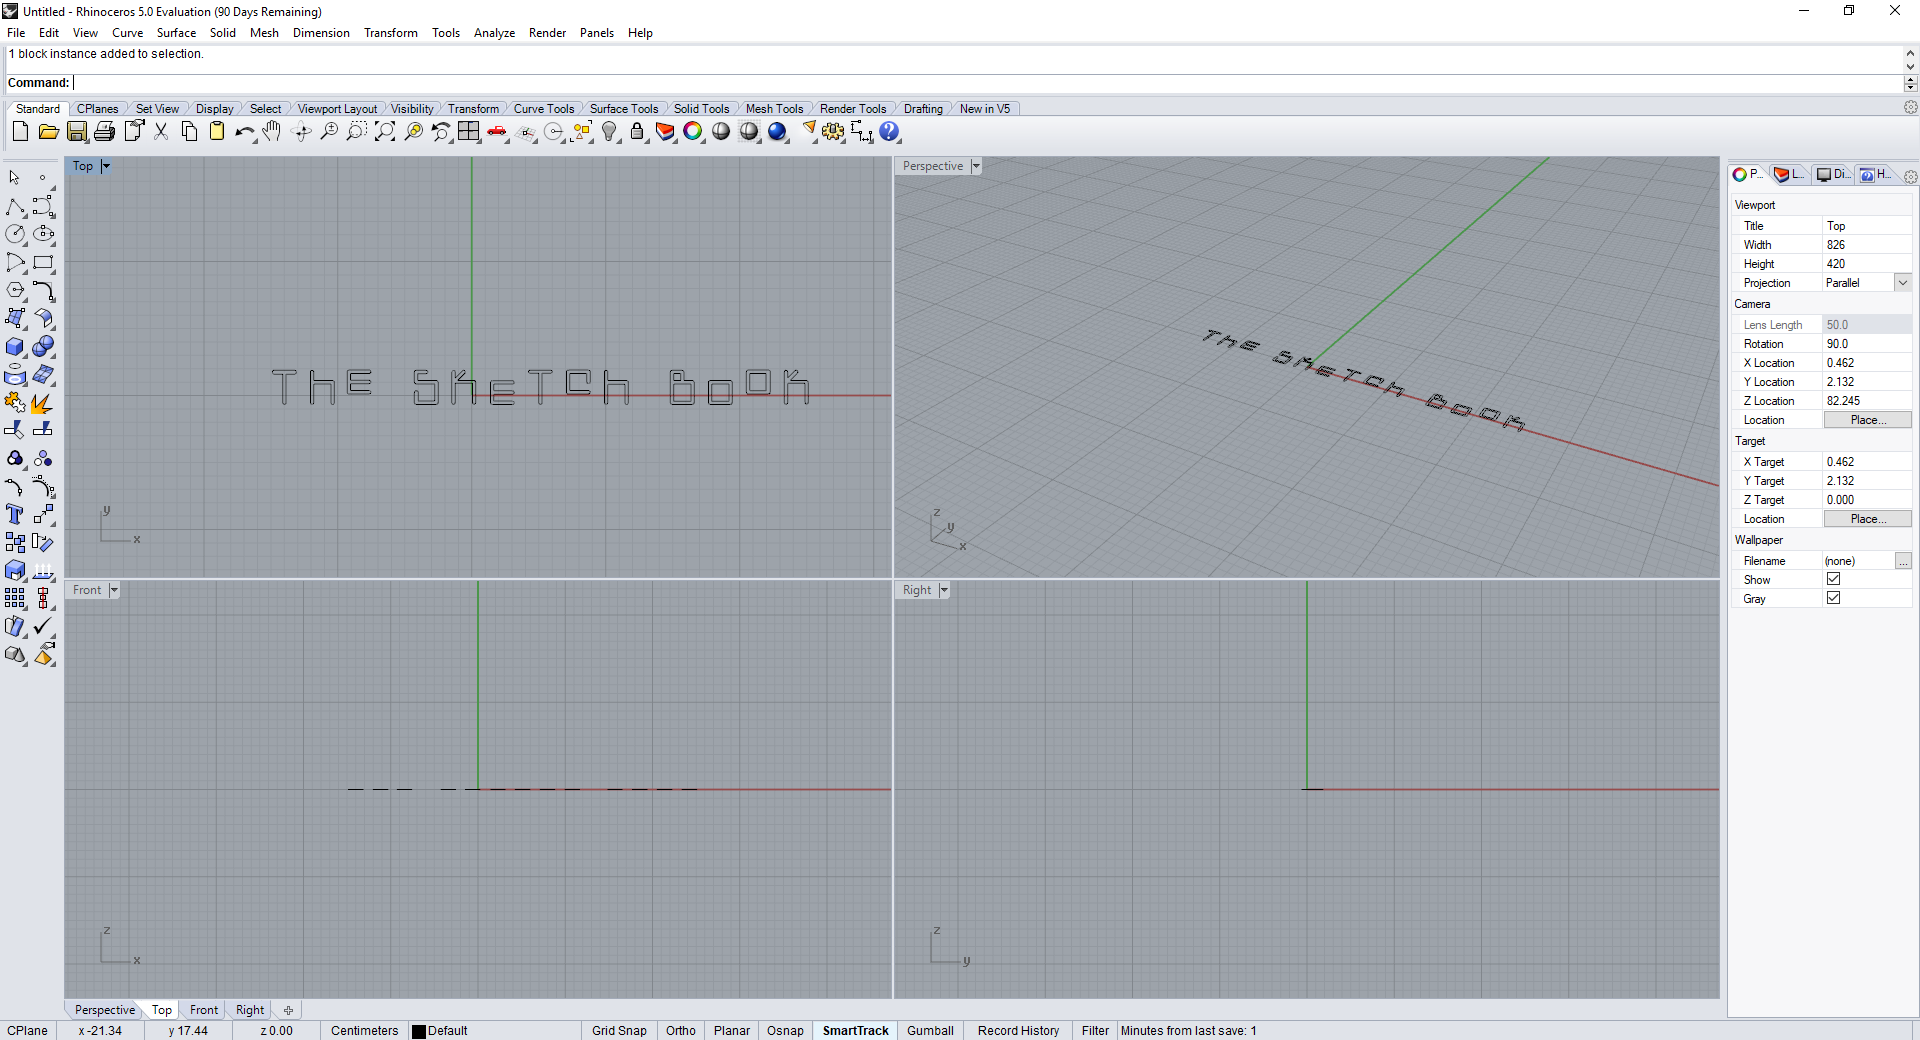Open a file with the folder icon

pos(48,132)
